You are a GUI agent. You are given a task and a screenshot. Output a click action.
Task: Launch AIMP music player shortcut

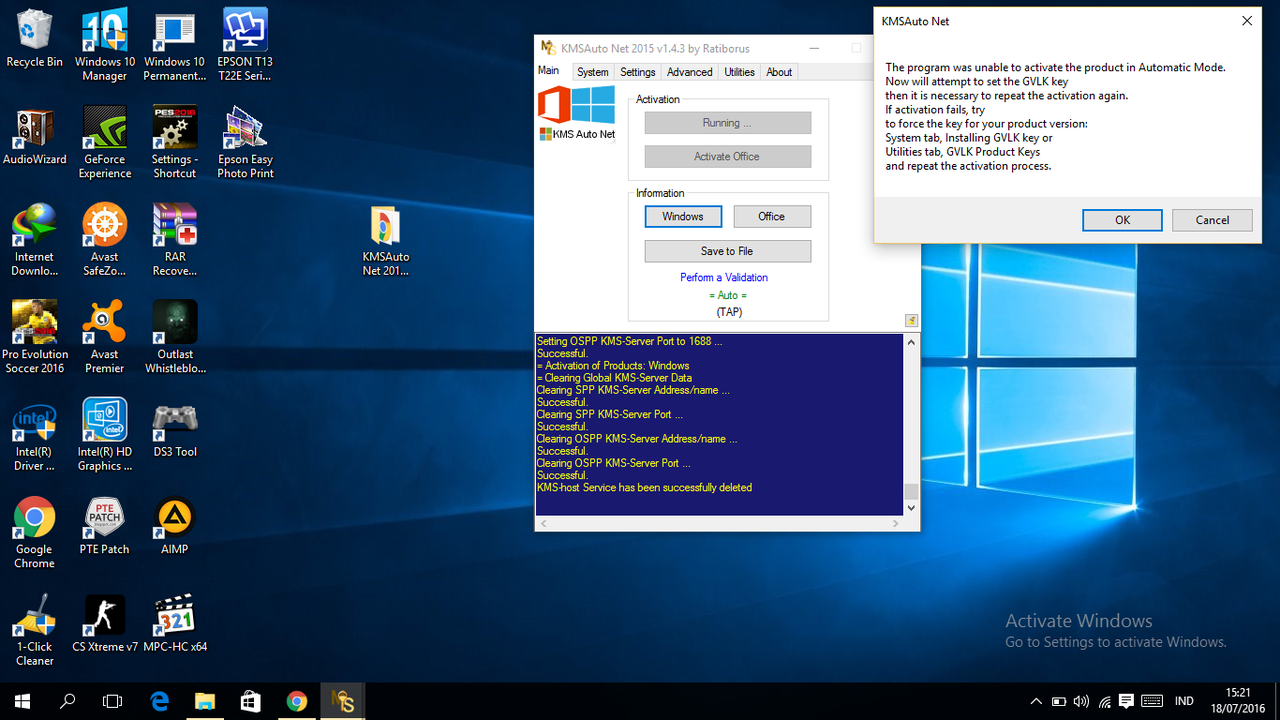point(174,525)
